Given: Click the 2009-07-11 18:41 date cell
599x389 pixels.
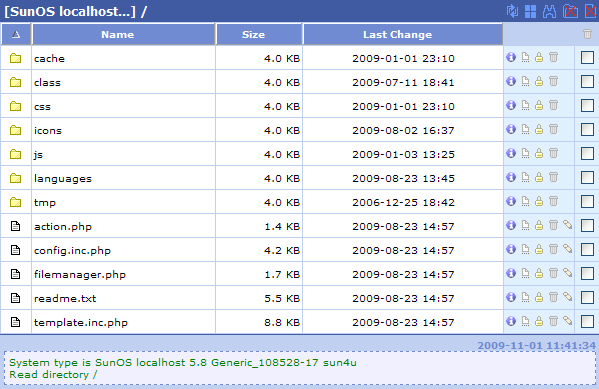Looking at the screenshot, I should tap(403, 83).
